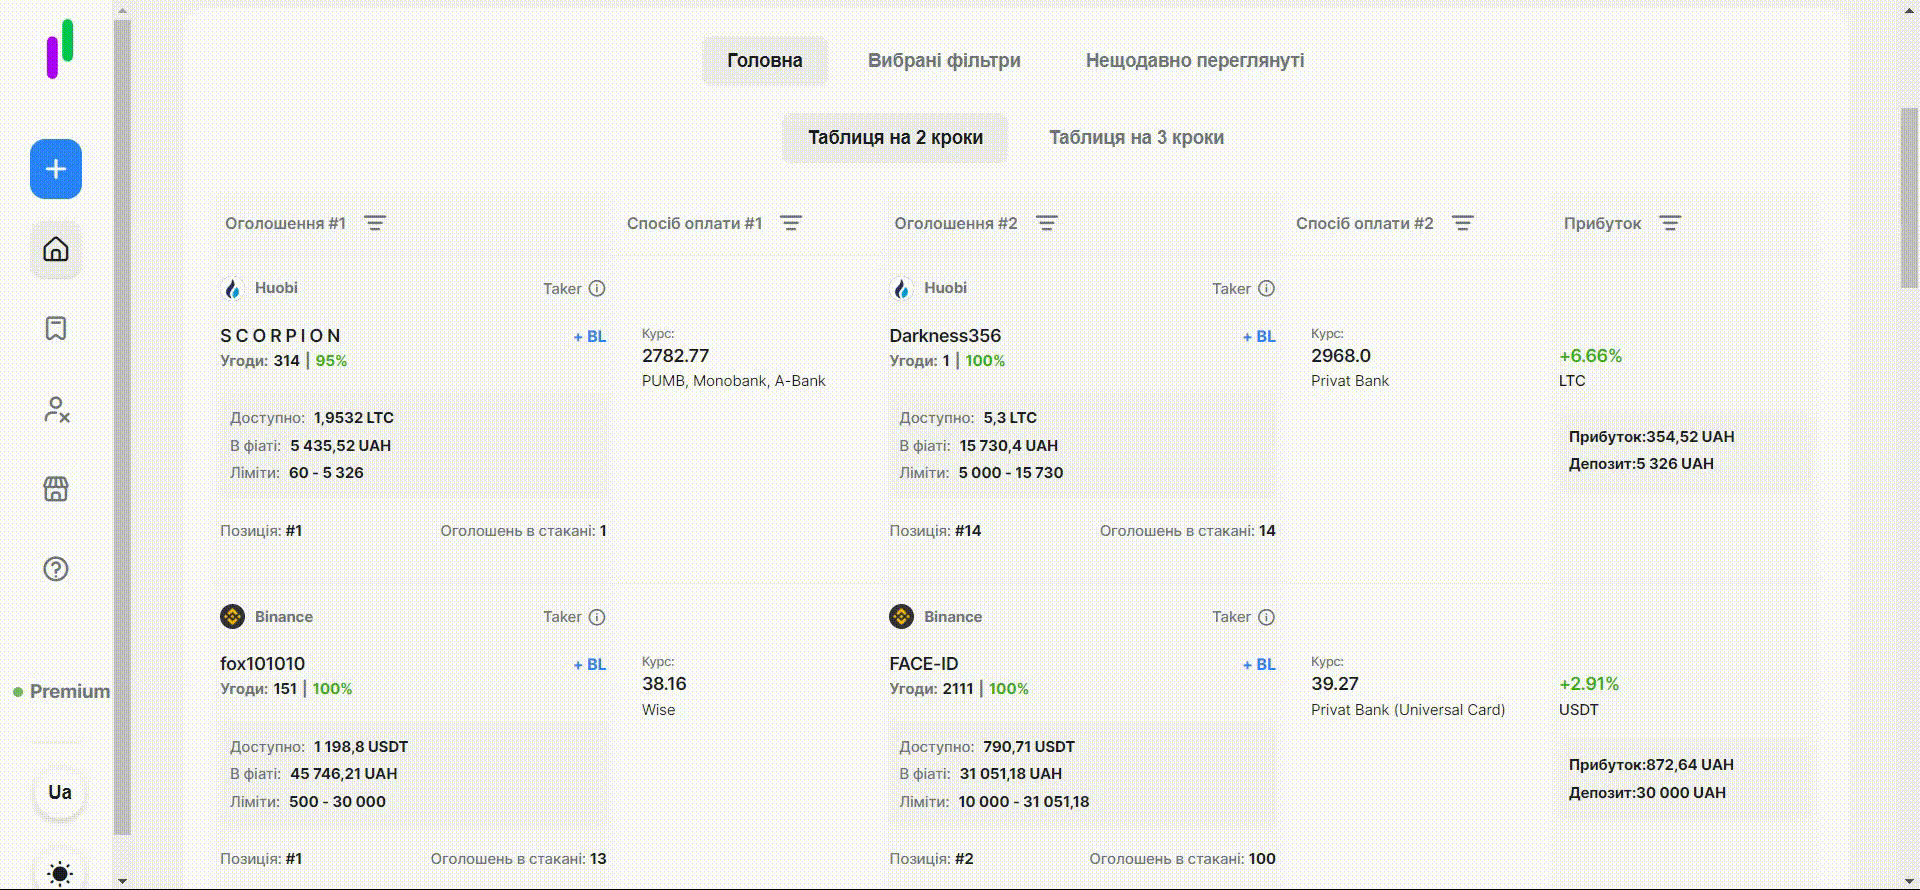Open filter for Прибуток column
Screen dimensions: 1920x890
coord(1670,223)
